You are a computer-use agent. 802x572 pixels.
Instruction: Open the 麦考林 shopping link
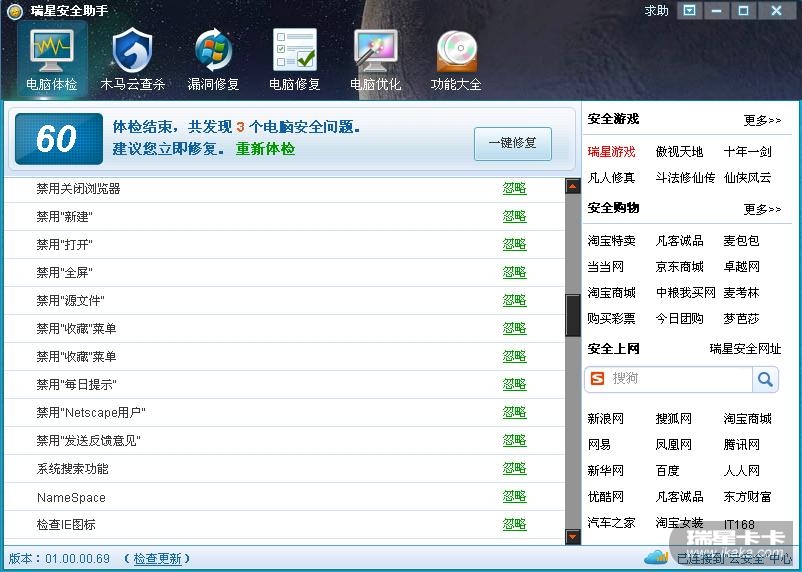(x=741, y=293)
